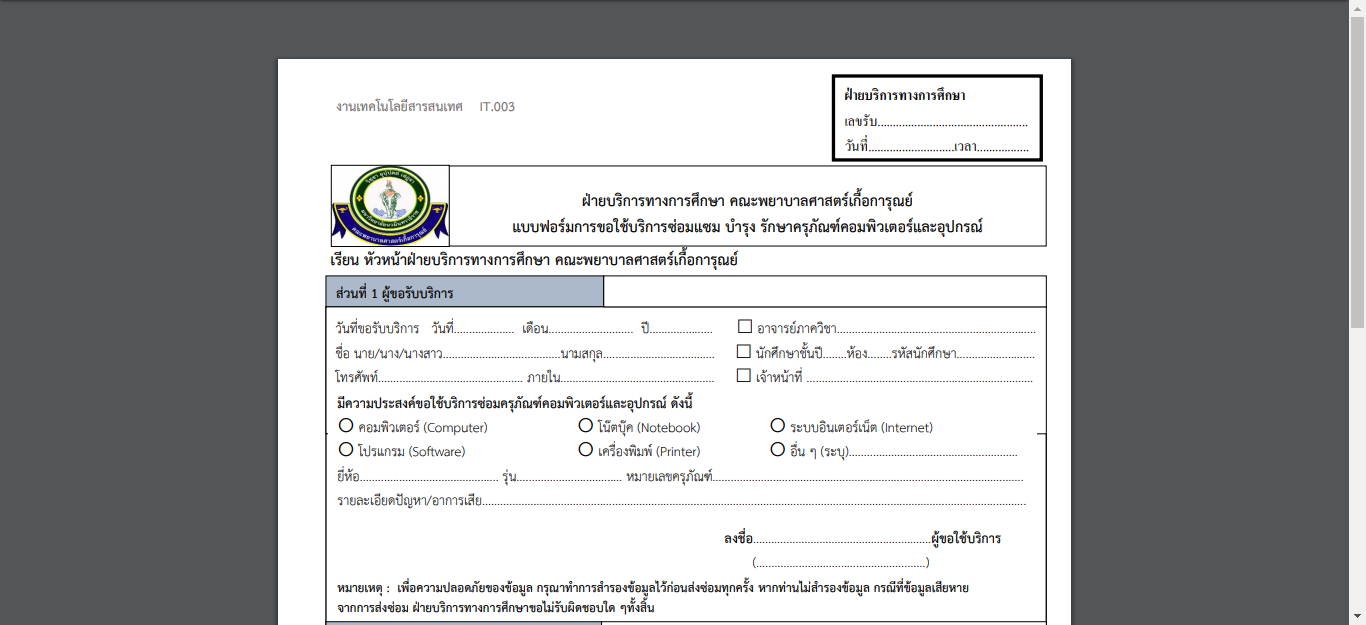Tick the เจ้าหน้าที่ checkbox

[x=743, y=376]
